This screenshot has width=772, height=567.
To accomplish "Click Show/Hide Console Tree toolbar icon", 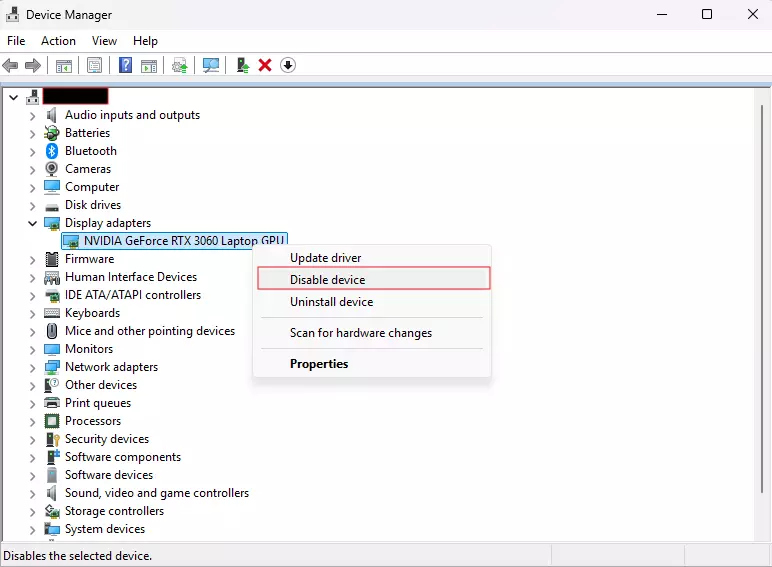I will tap(64, 65).
